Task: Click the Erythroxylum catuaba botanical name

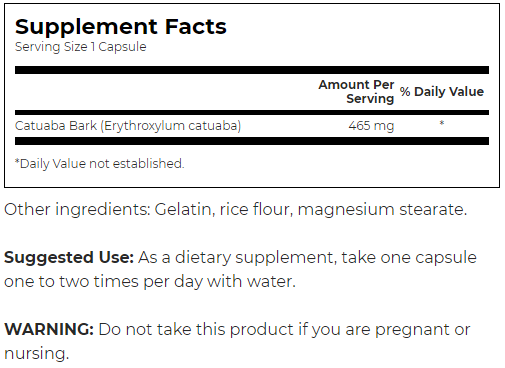Action: (171, 126)
